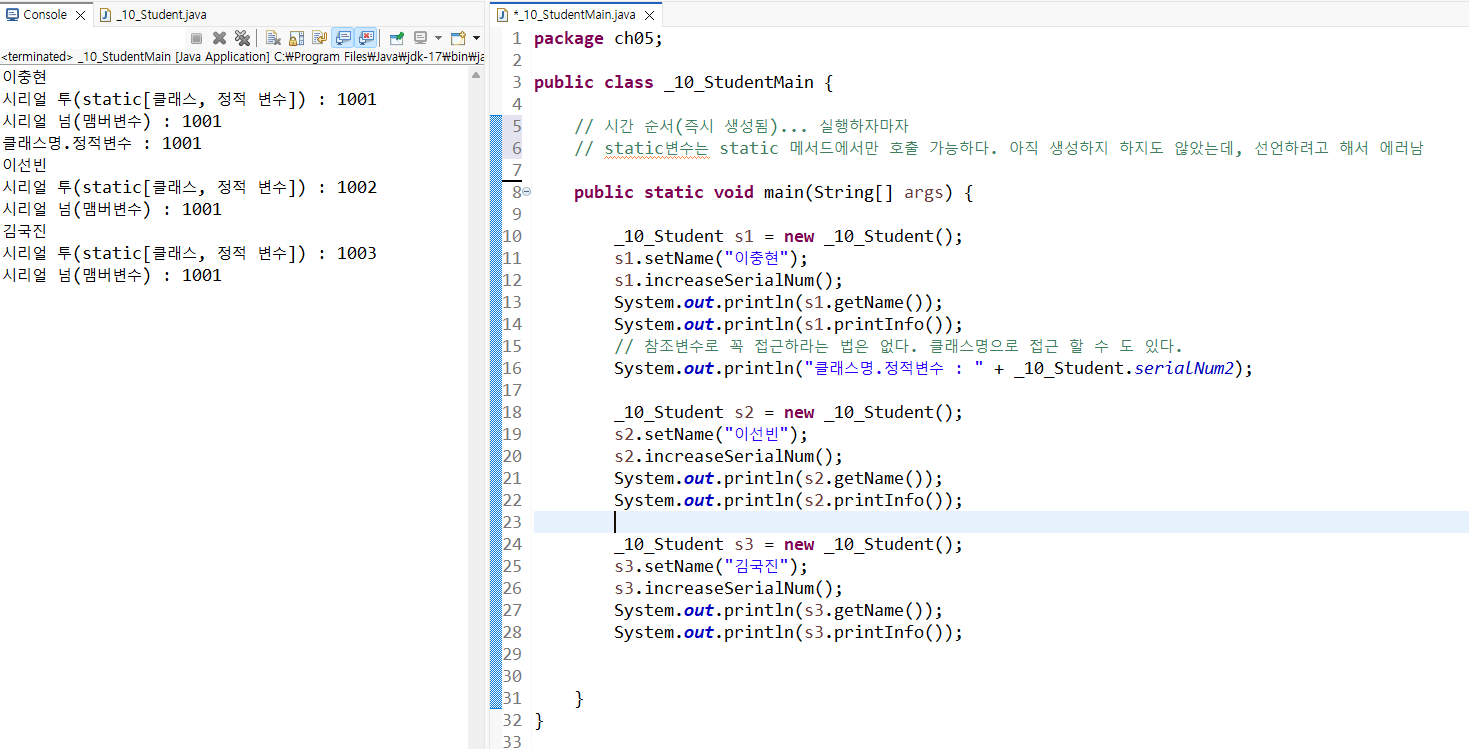Click line number 31 in the editor gutter

click(x=512, y=698)
